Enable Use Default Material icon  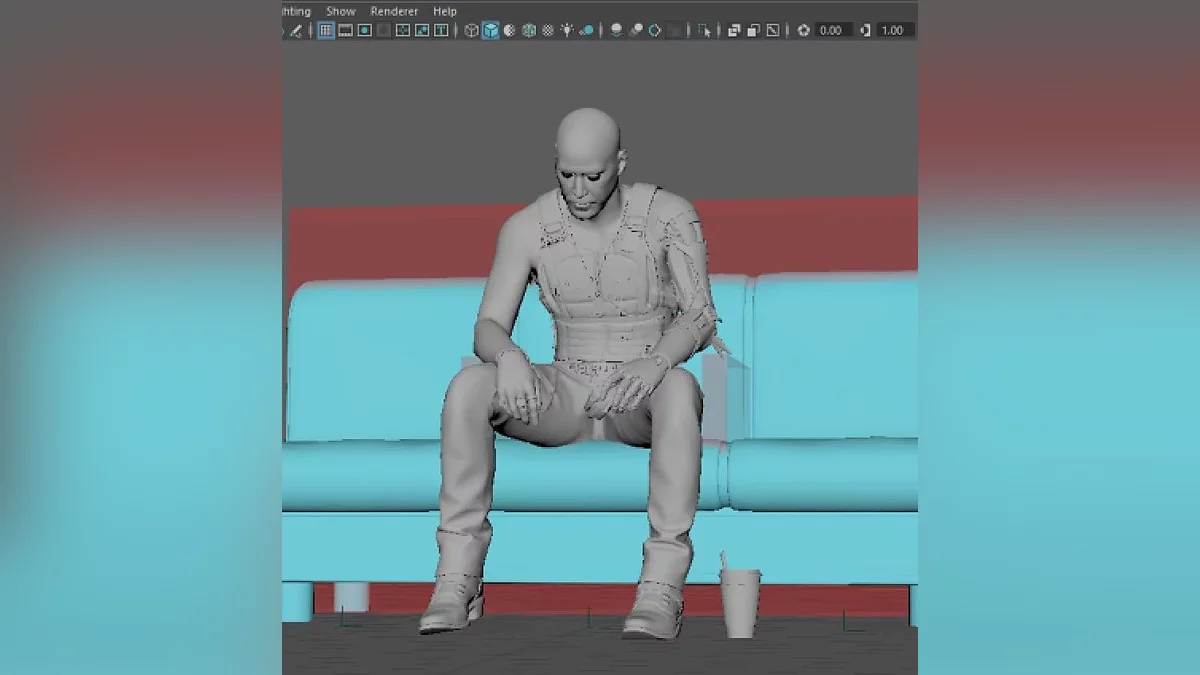click(509, 31)
